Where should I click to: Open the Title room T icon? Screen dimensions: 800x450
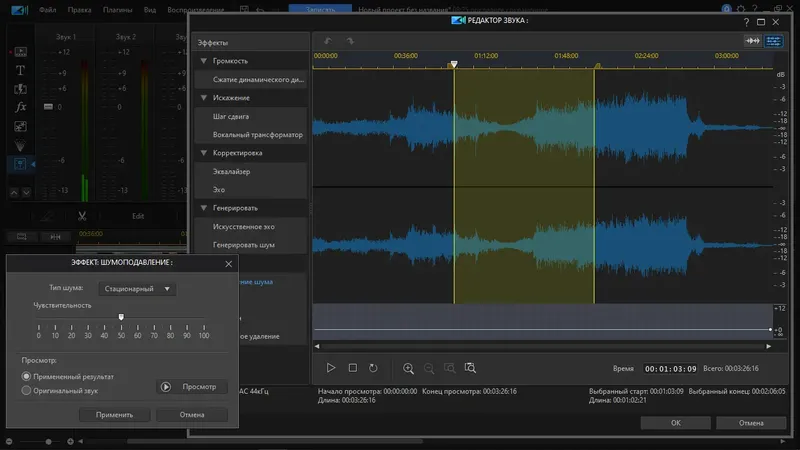[20, 71]
